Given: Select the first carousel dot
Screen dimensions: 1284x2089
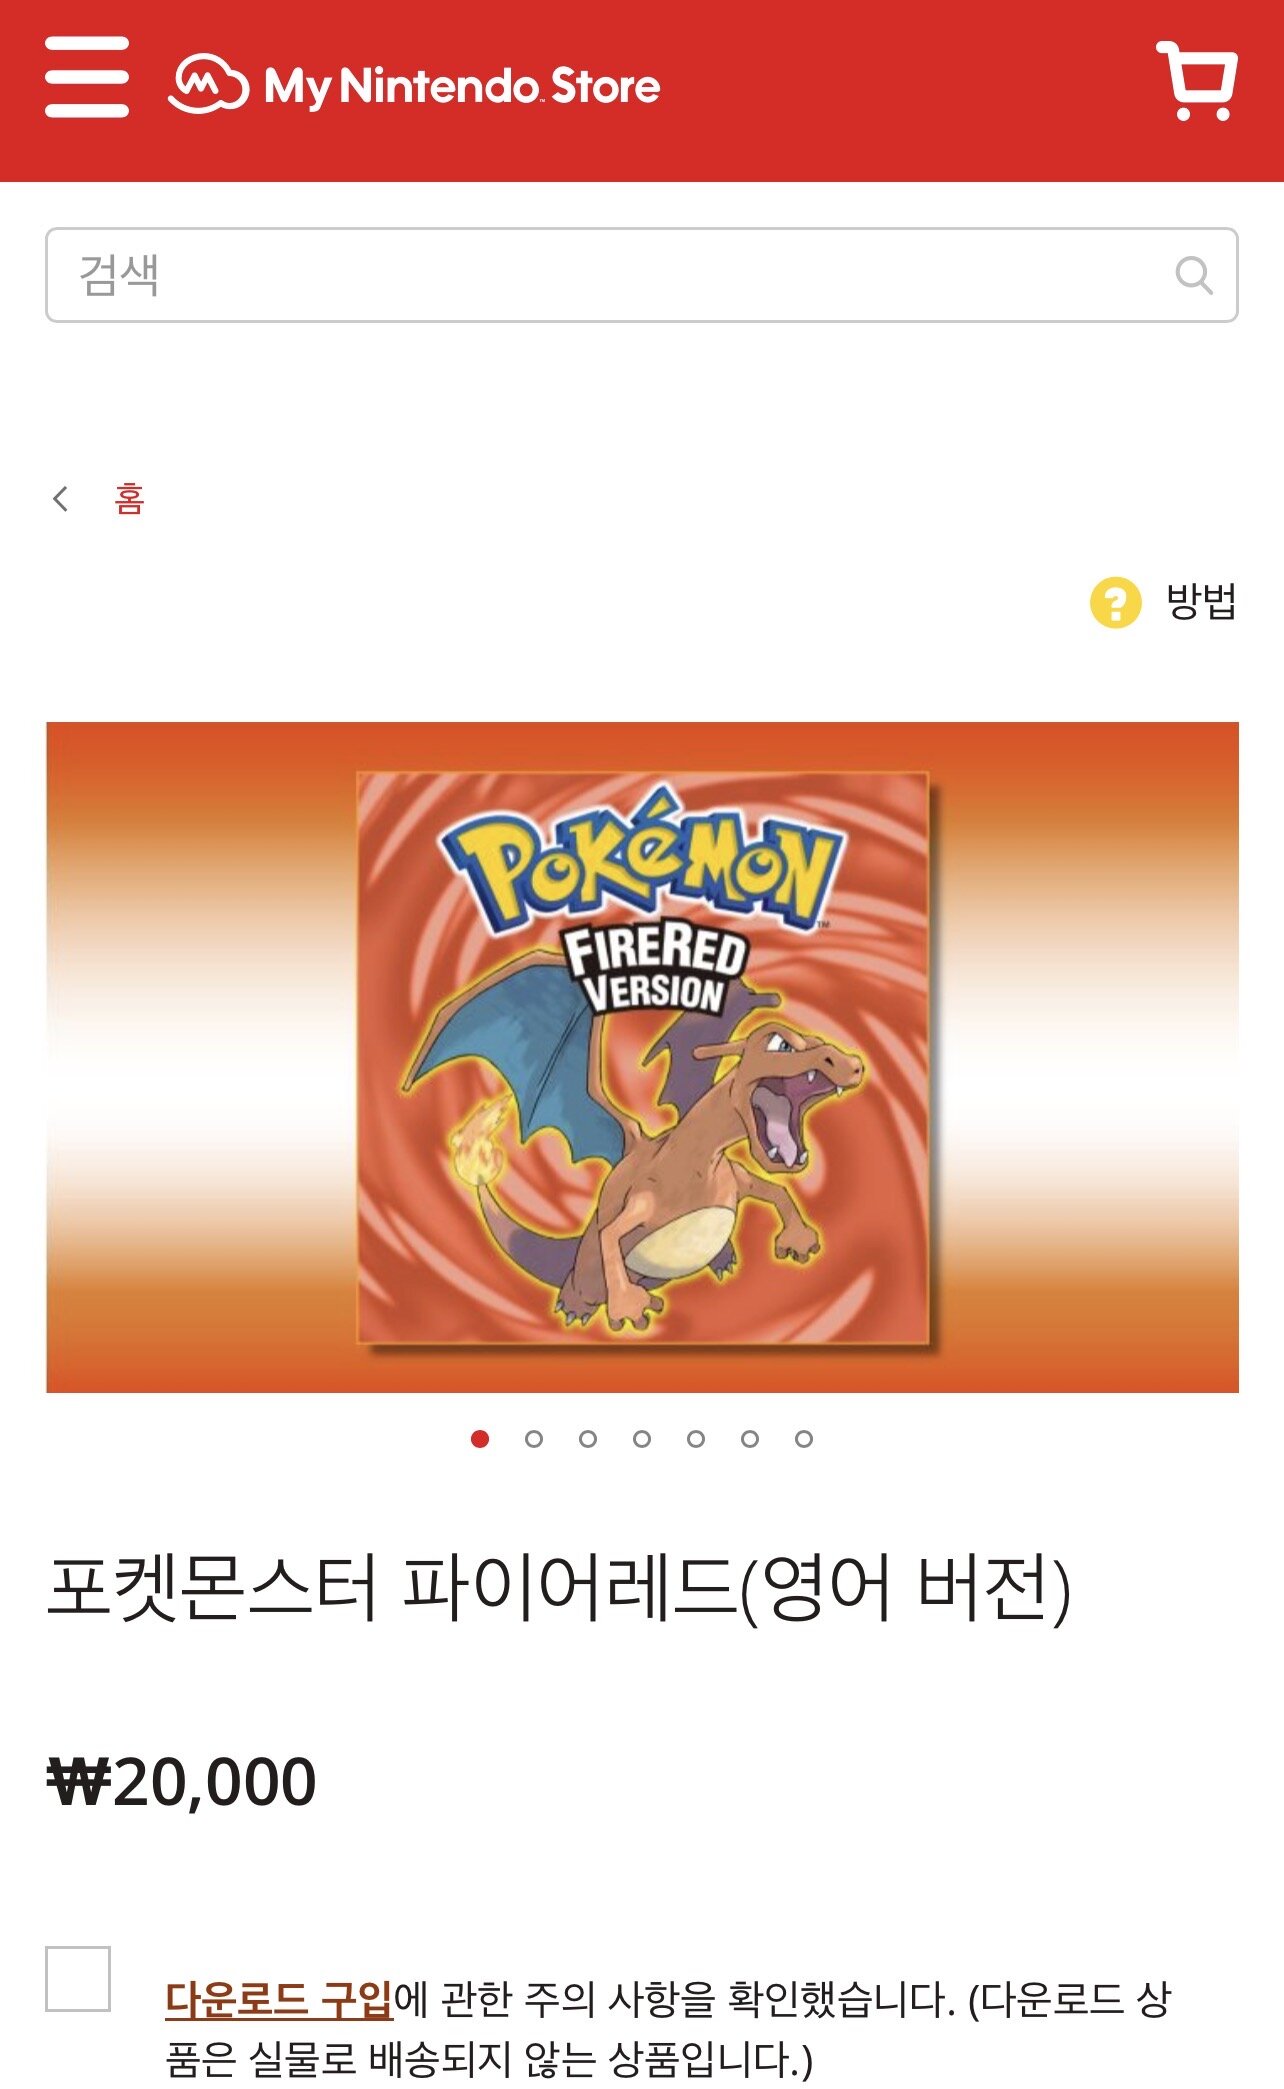Looking at the screenshot, I should 480,1438.
